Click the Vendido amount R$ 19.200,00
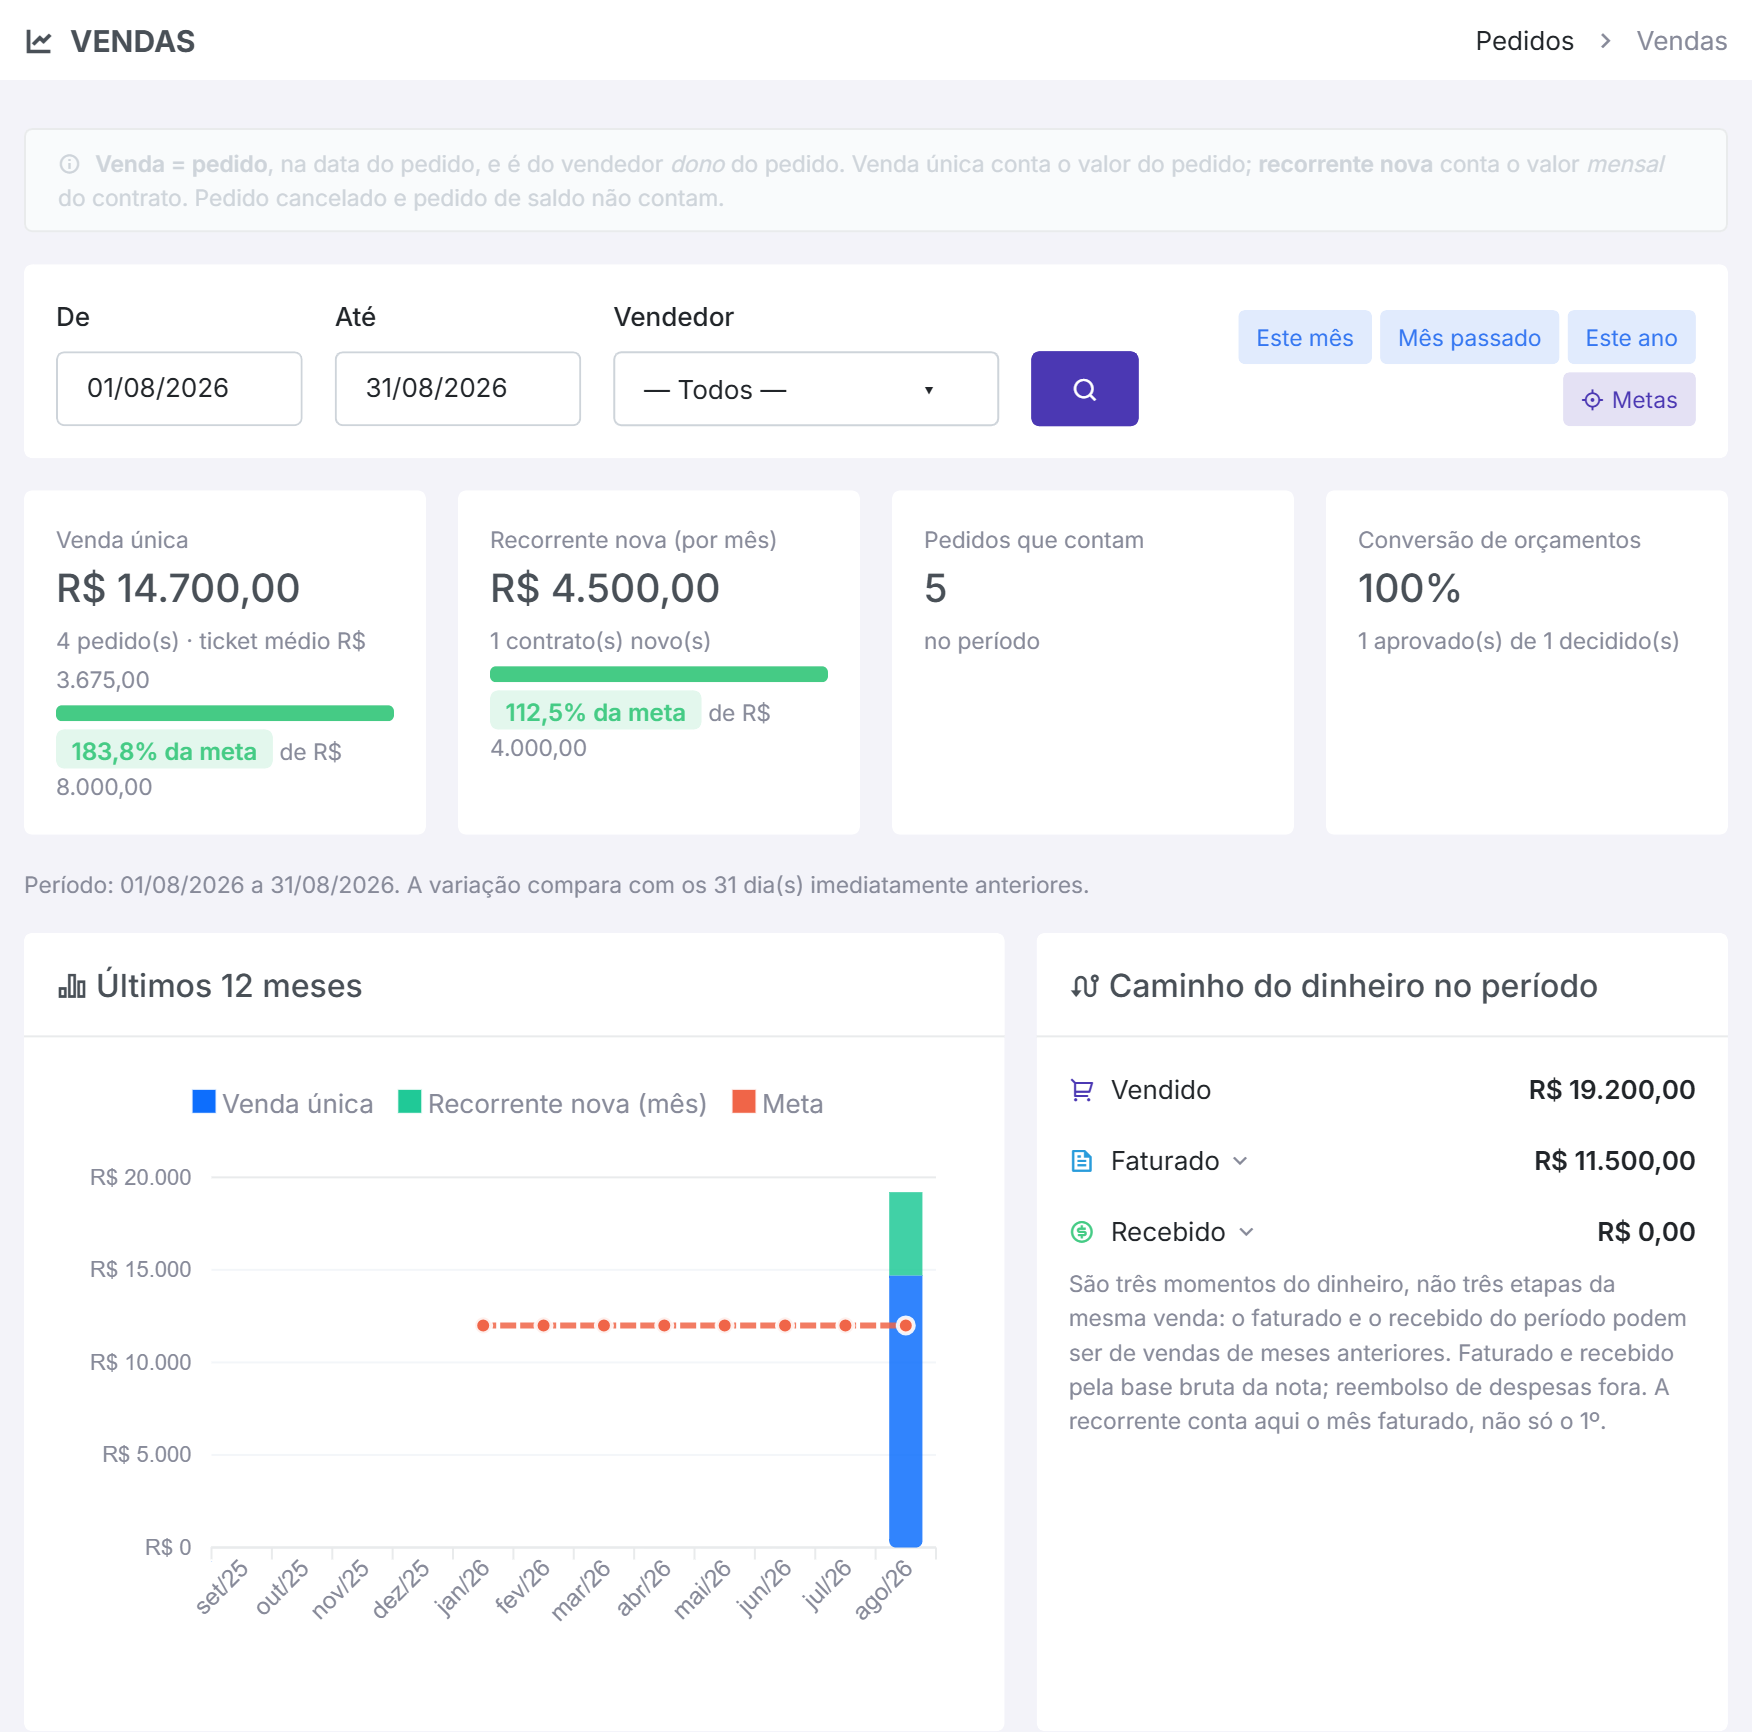Viewport: 1752px width, 1732px height. (1612, 1090)
